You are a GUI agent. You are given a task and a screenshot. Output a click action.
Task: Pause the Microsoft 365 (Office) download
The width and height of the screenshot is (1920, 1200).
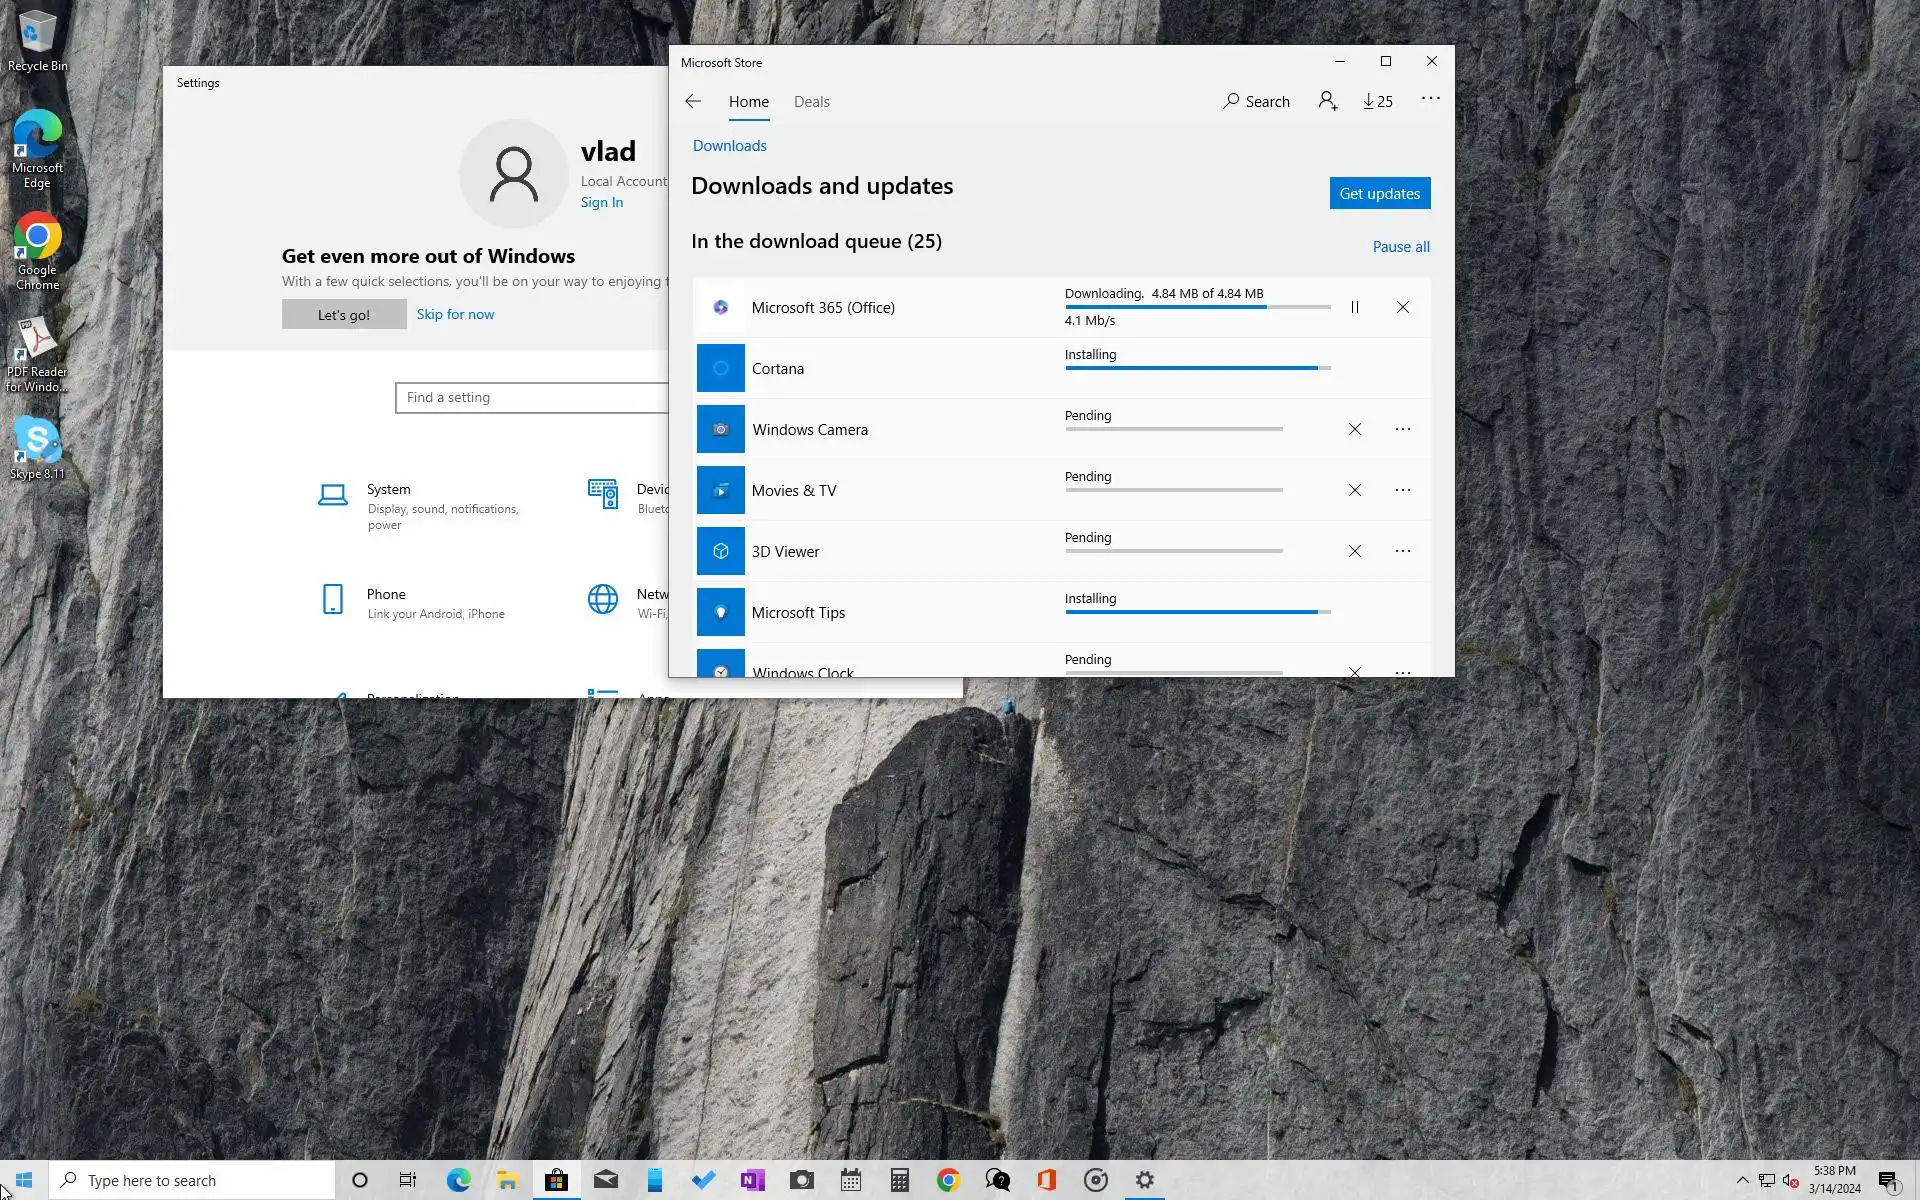[1354, 307]
